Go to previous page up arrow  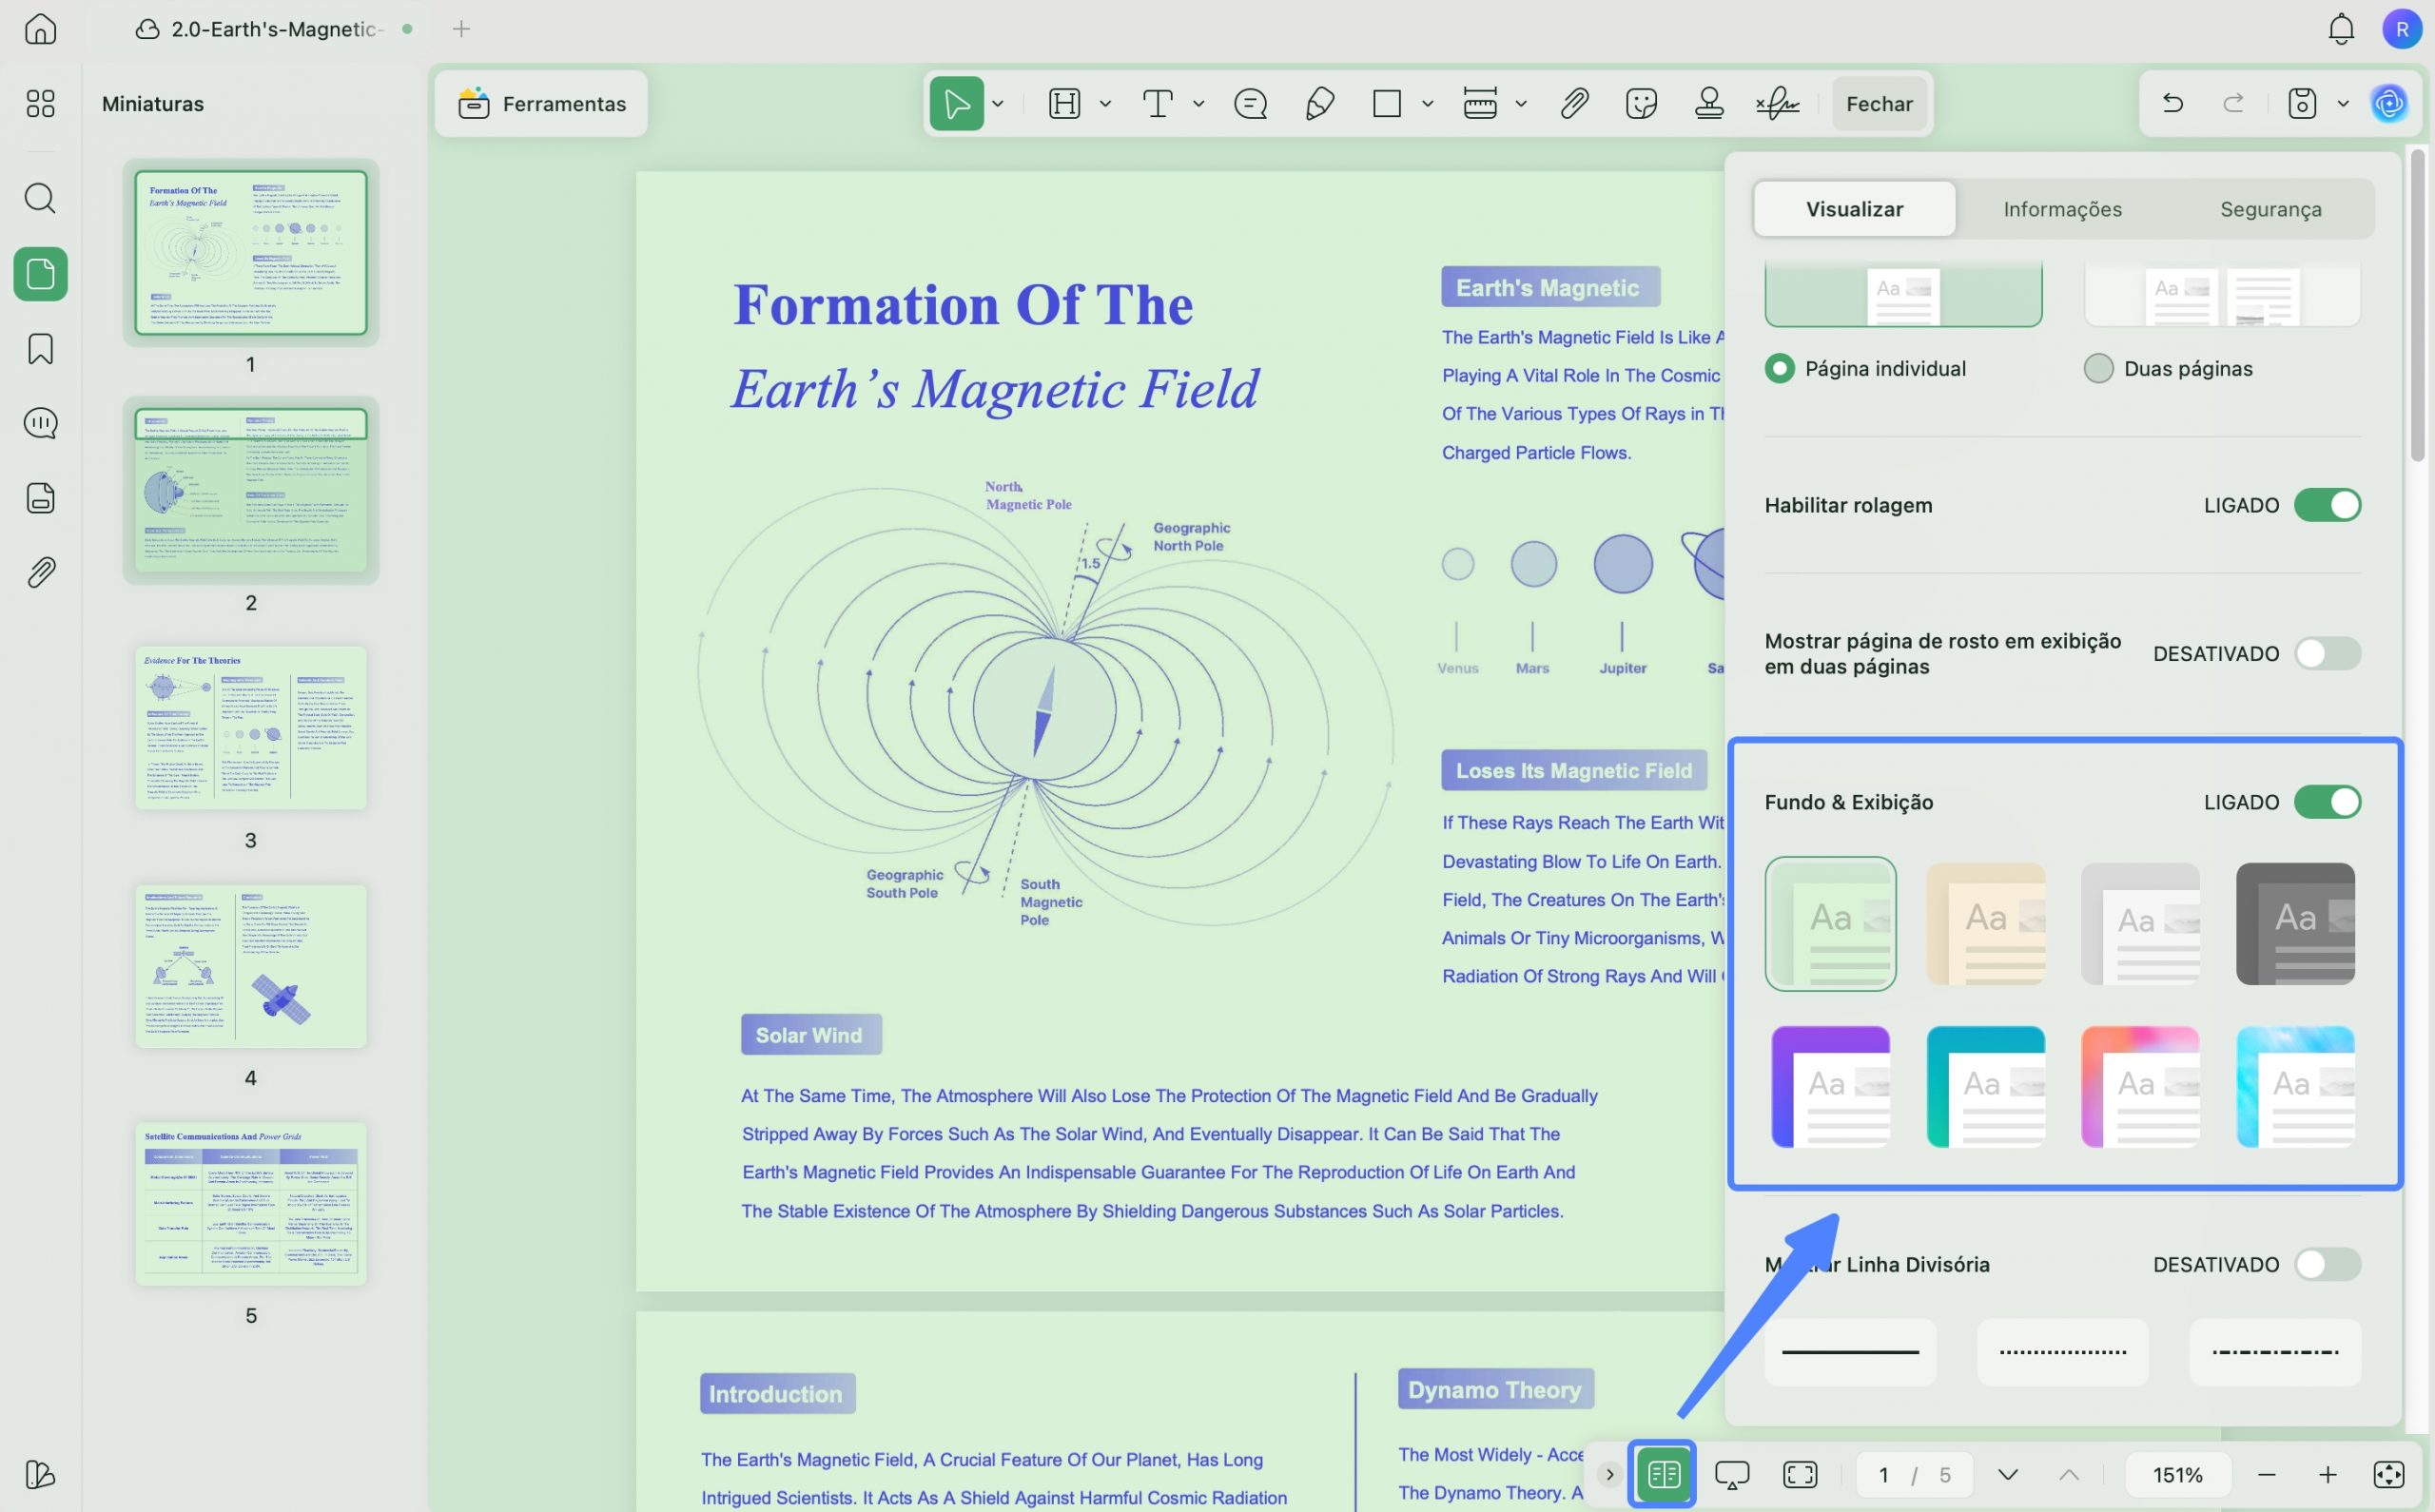(2069, 1474)
